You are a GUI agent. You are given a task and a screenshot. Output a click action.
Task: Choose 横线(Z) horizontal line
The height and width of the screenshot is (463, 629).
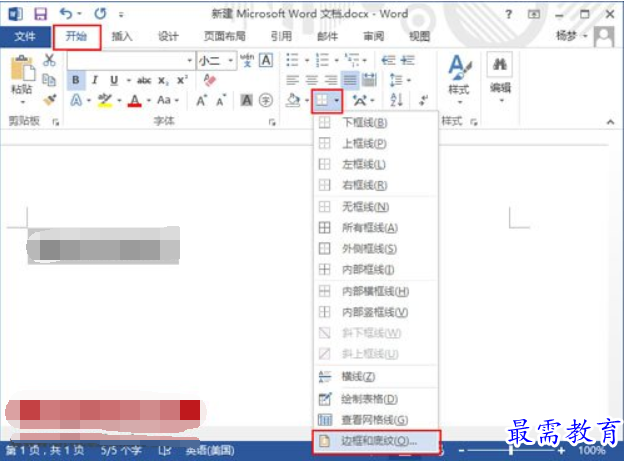(375, 376)
